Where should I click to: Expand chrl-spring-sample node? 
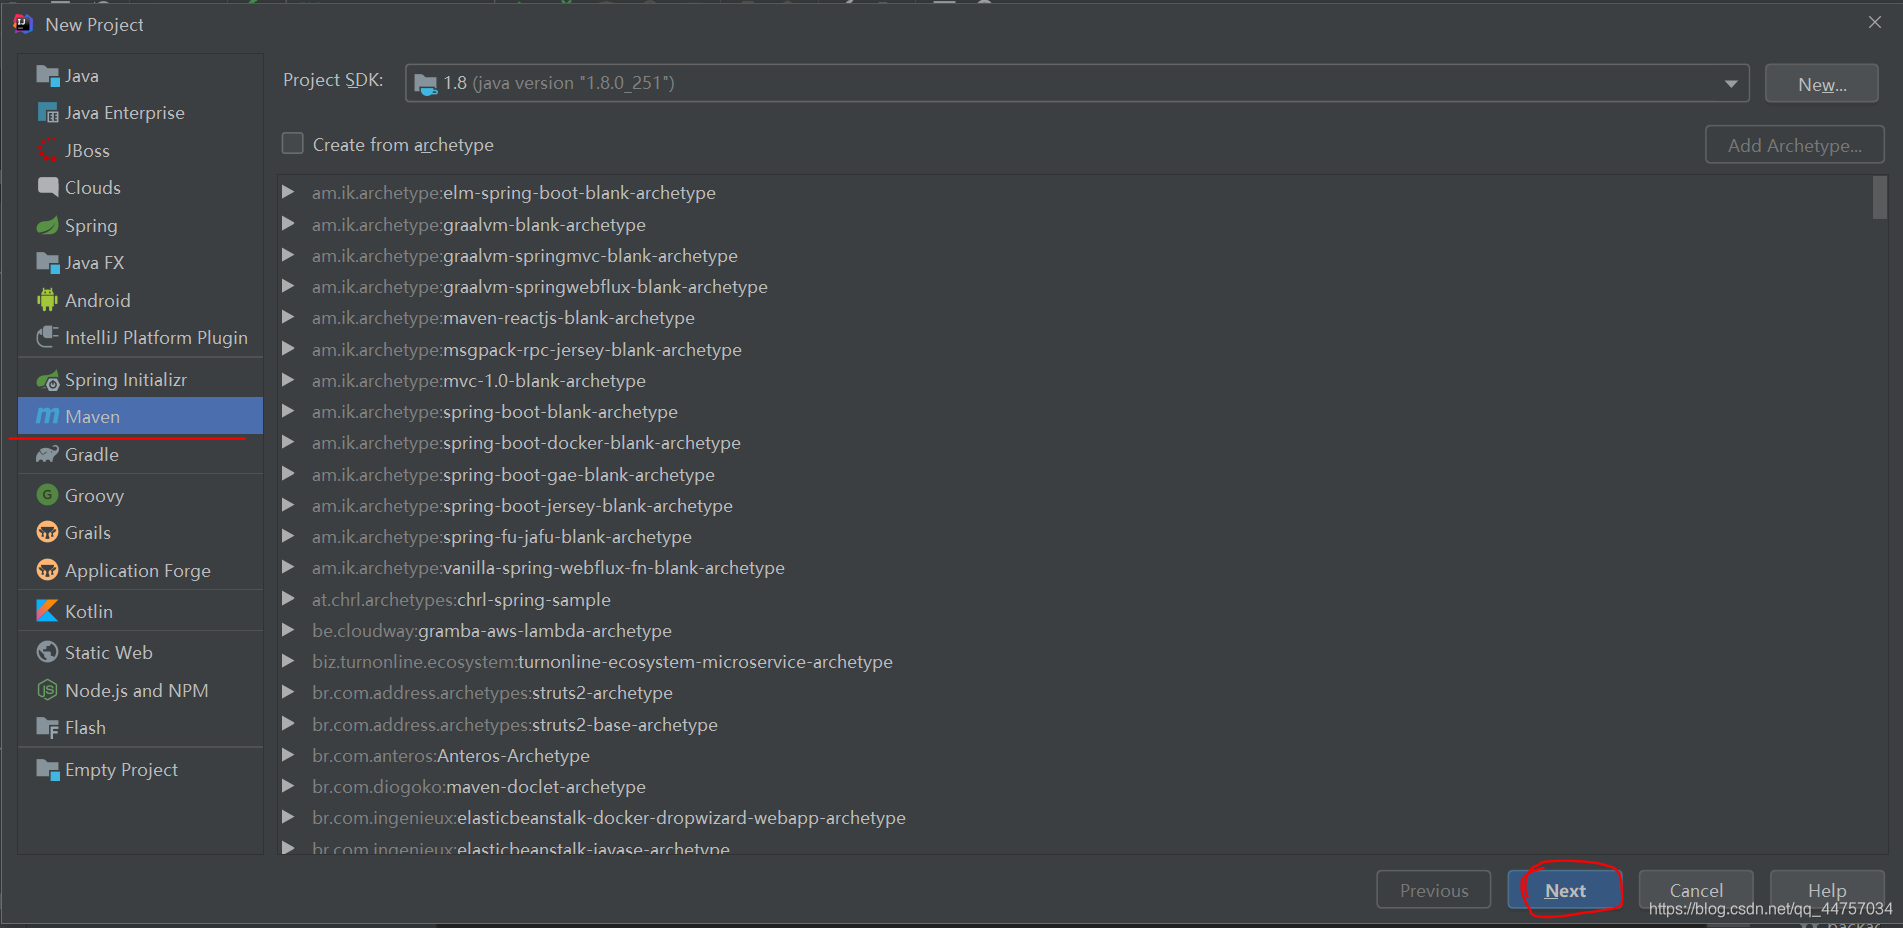pyautogui.click(x=288, y=599)
